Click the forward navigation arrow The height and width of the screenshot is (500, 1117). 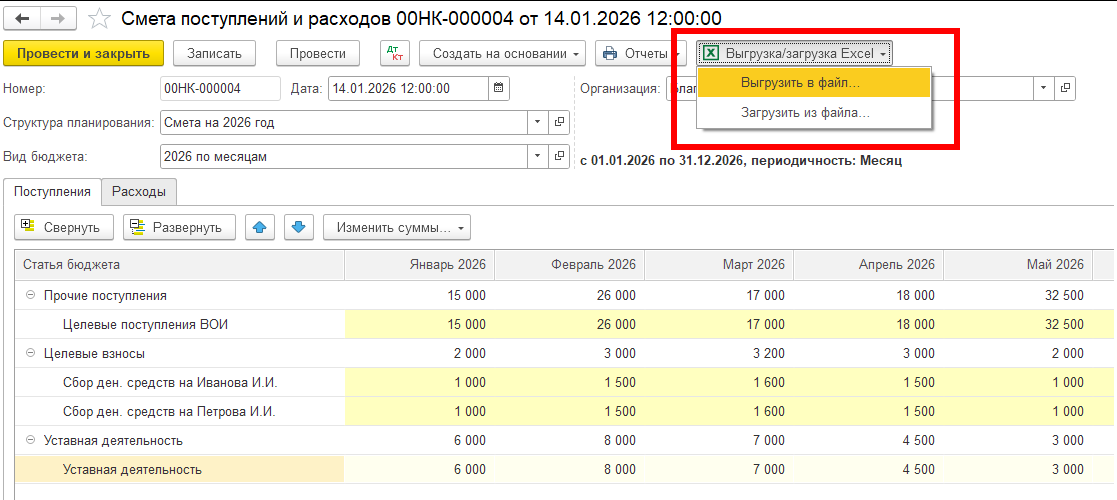[x=58, y=19]
